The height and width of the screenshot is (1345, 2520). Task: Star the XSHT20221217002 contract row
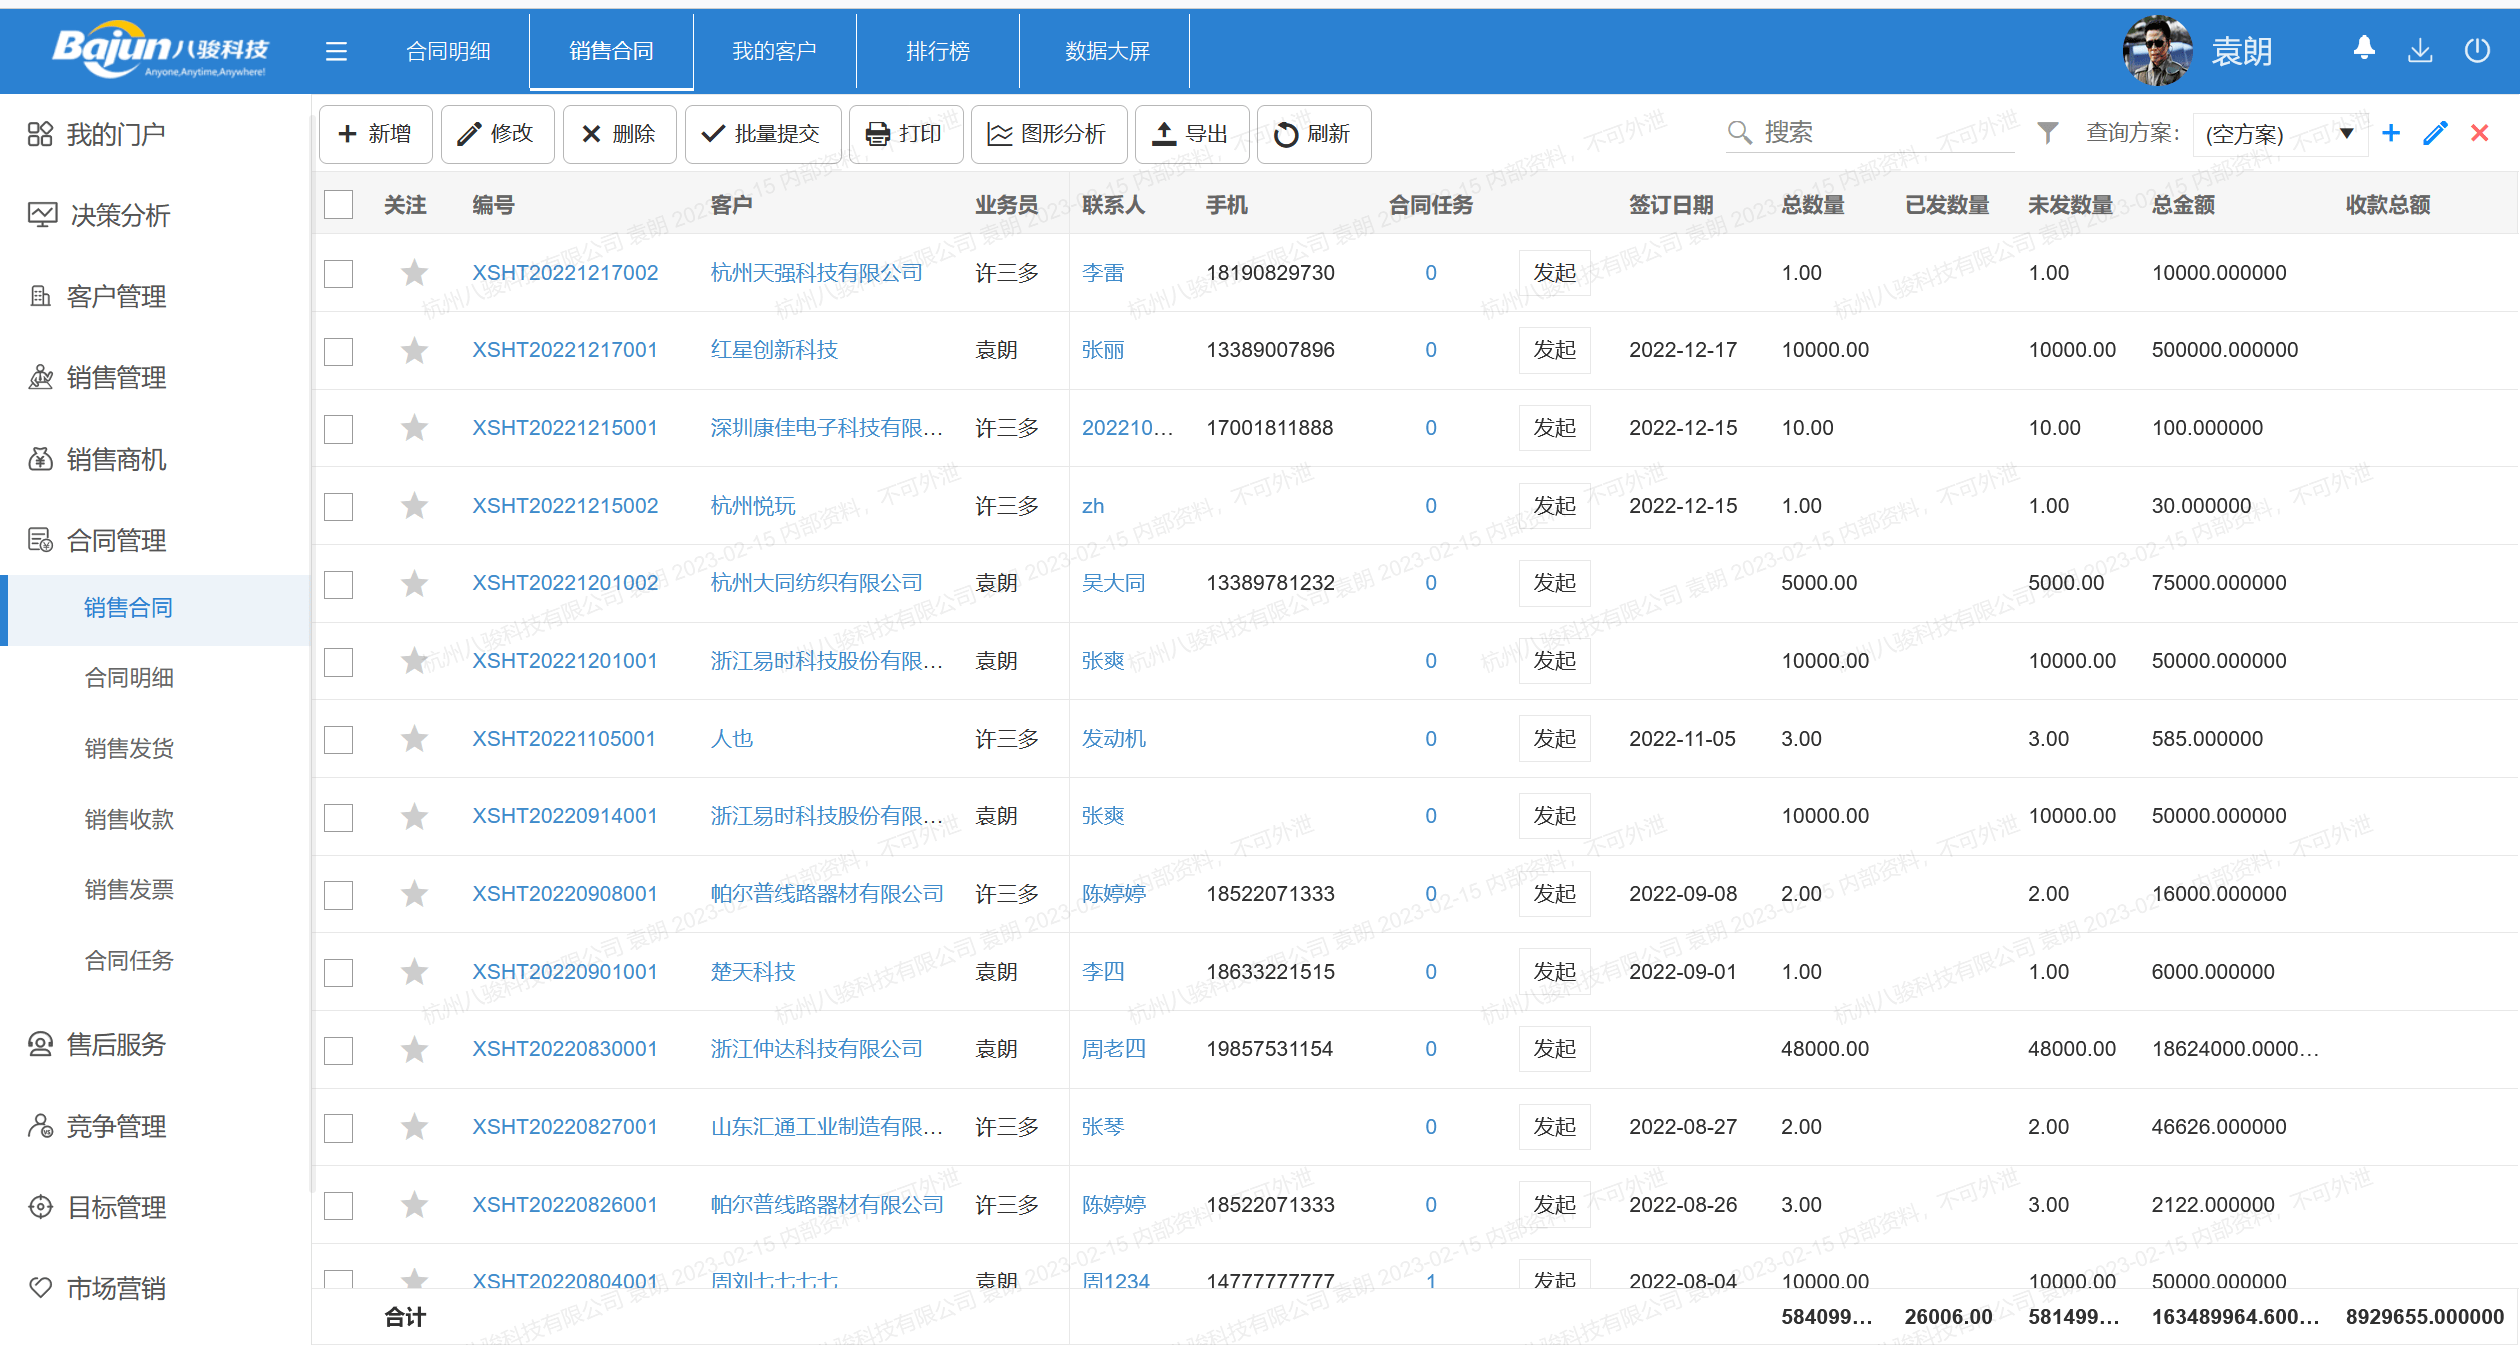click(414, 273)
